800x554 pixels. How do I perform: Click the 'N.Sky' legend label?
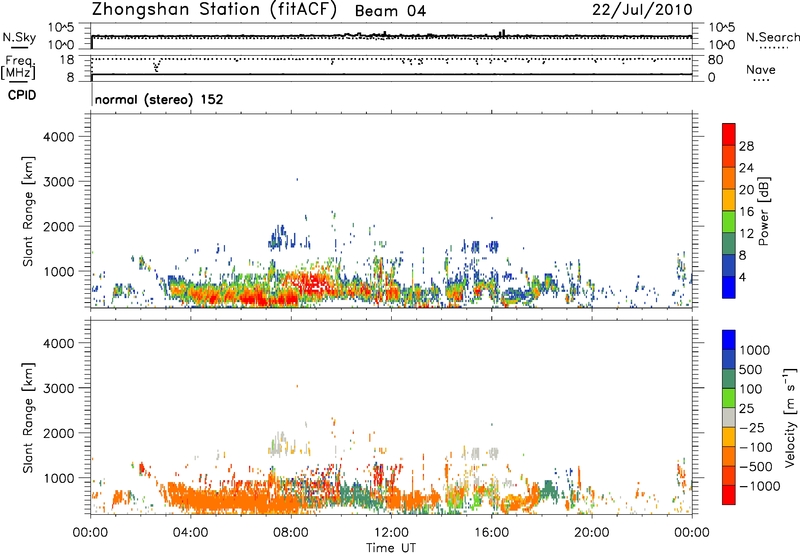[x=19, y=37]
